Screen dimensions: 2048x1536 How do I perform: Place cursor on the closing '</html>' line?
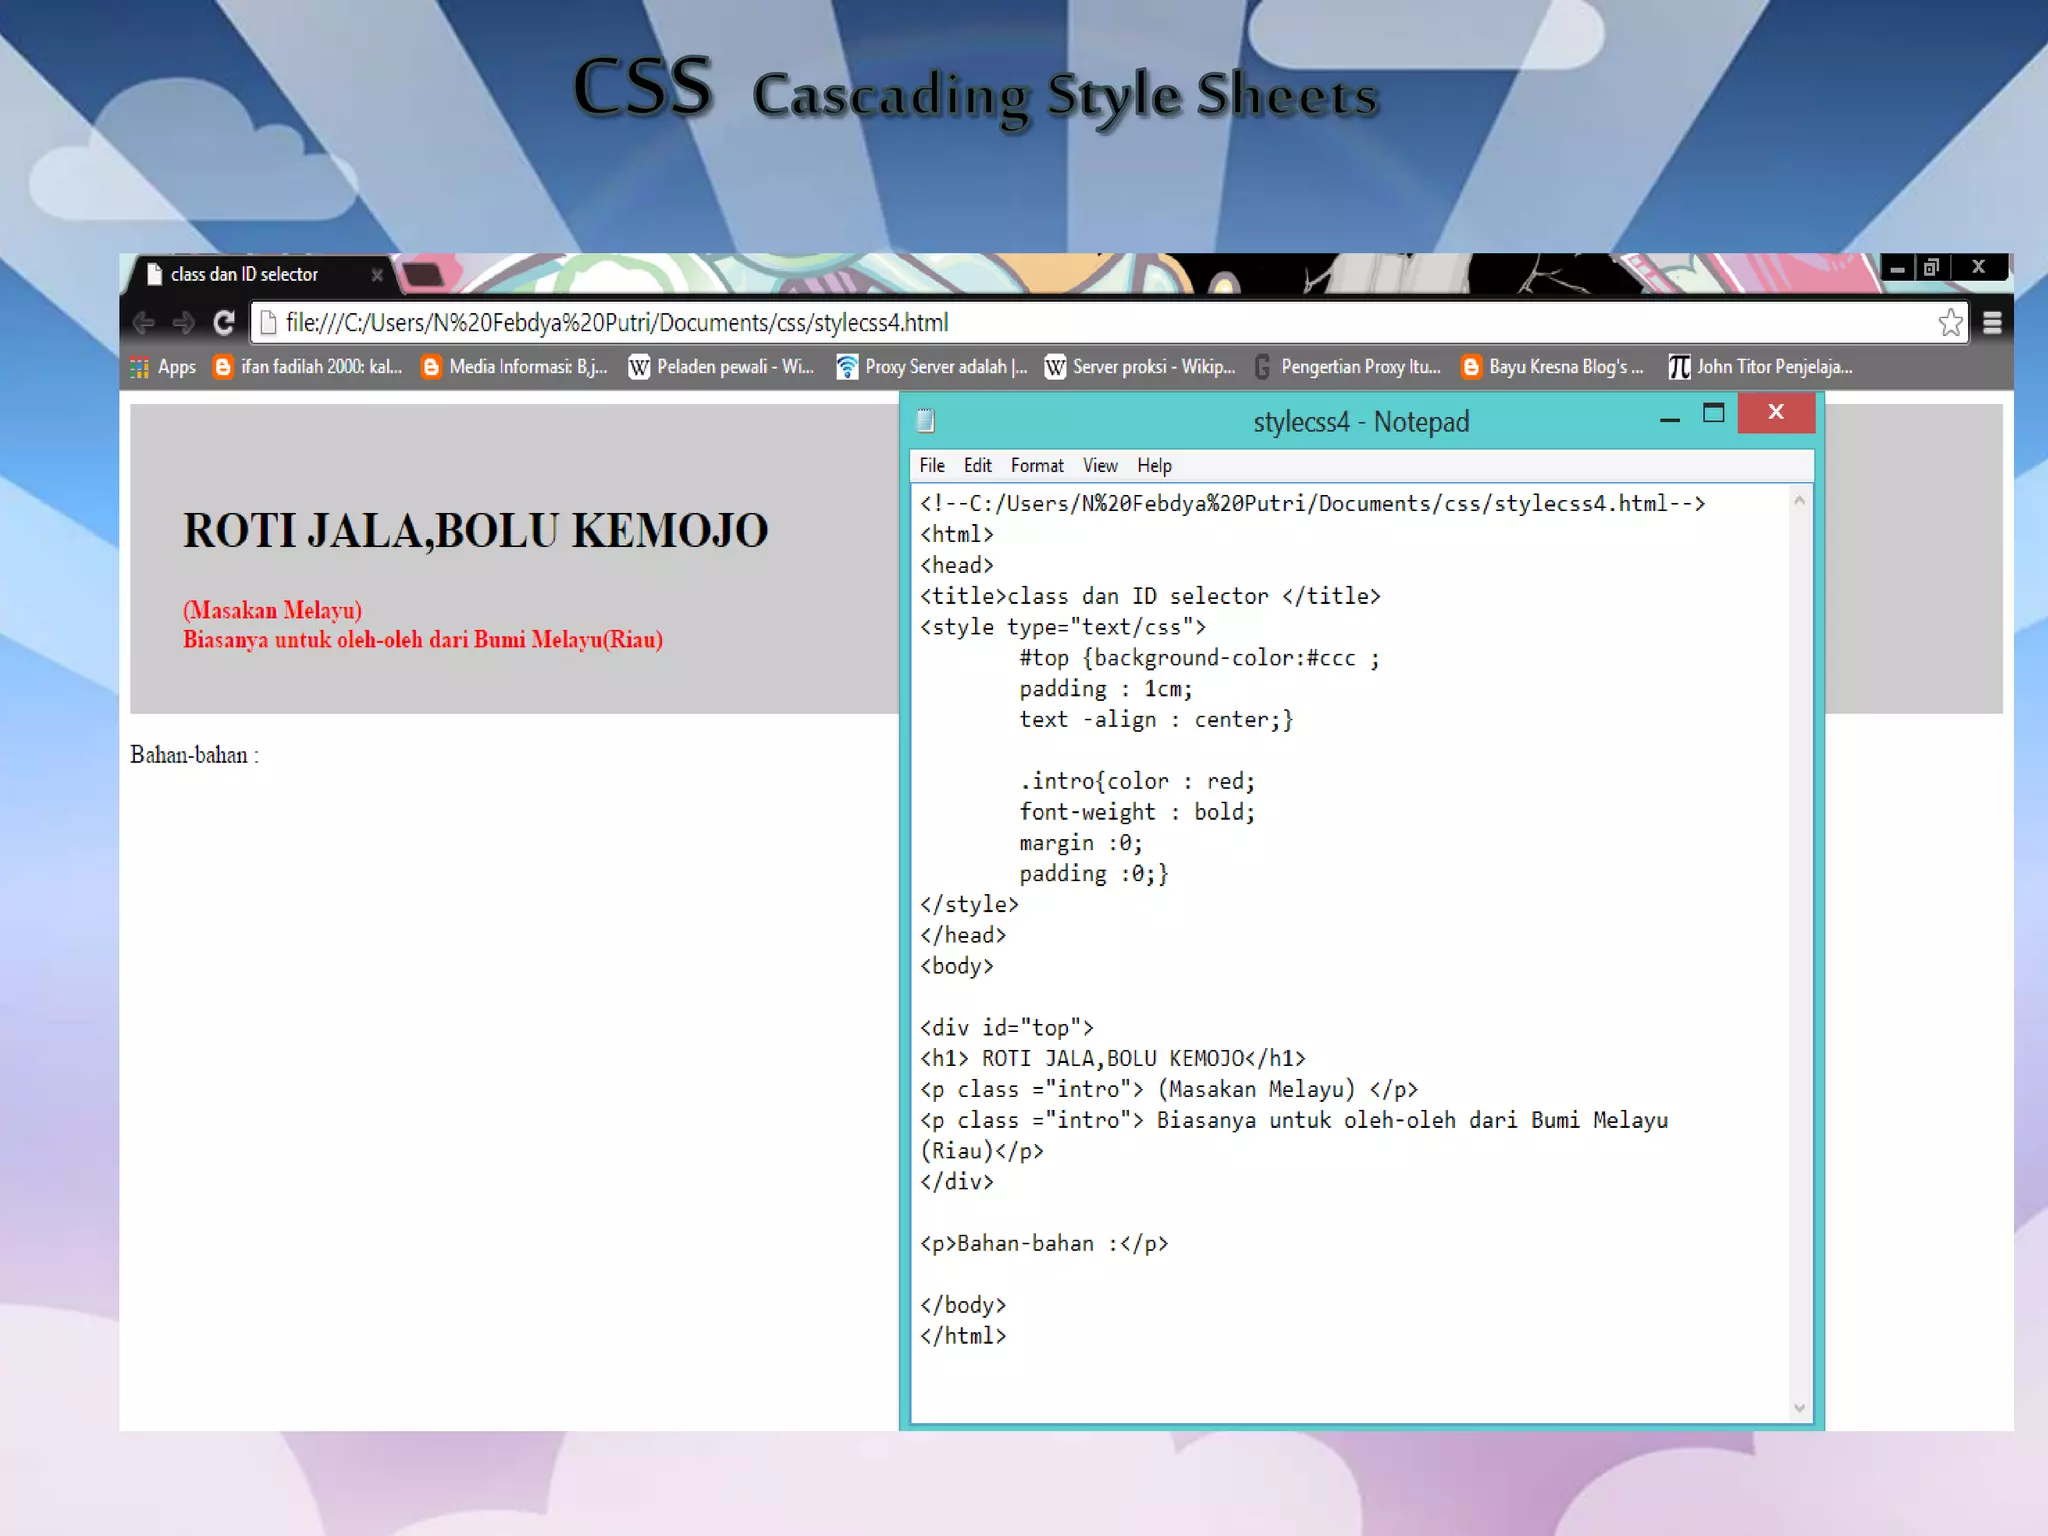point(963,1336)
